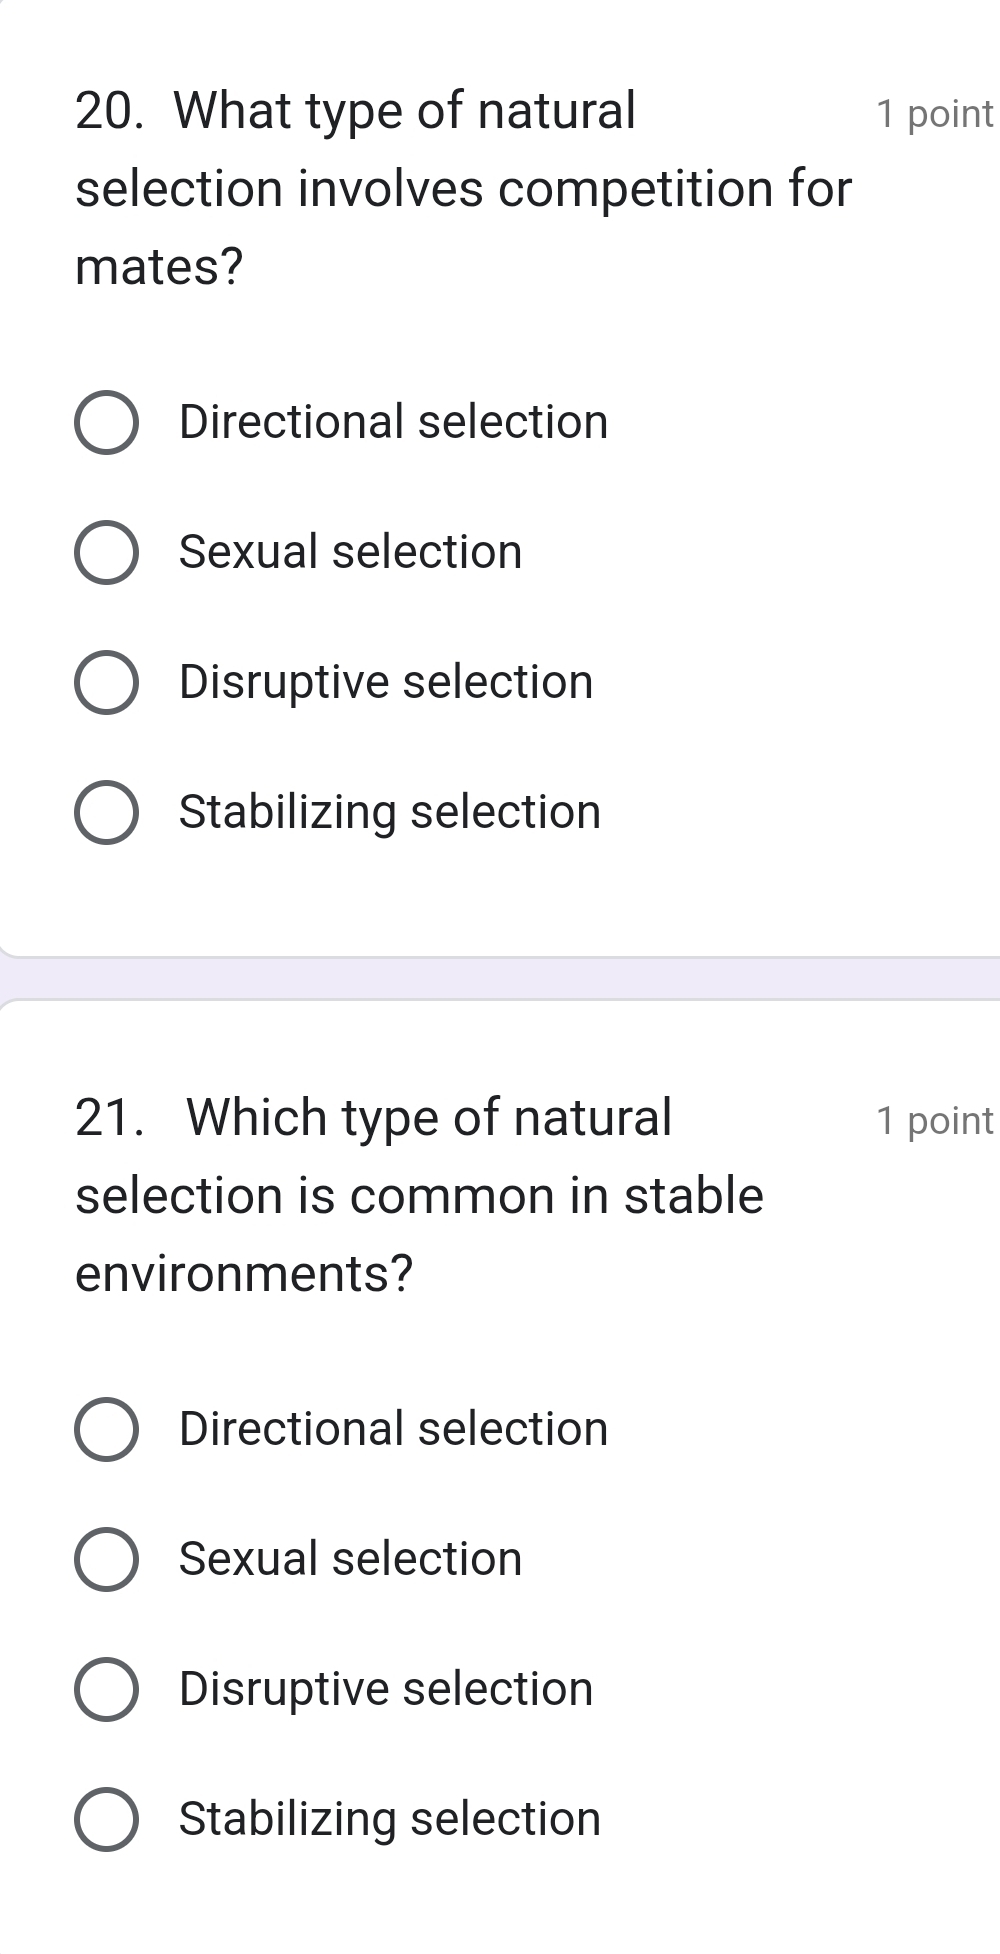Screen dimensions: 1000x1954
Task: Mark Stabilizing selection radio for question 20
Action: tap(106, 812)
